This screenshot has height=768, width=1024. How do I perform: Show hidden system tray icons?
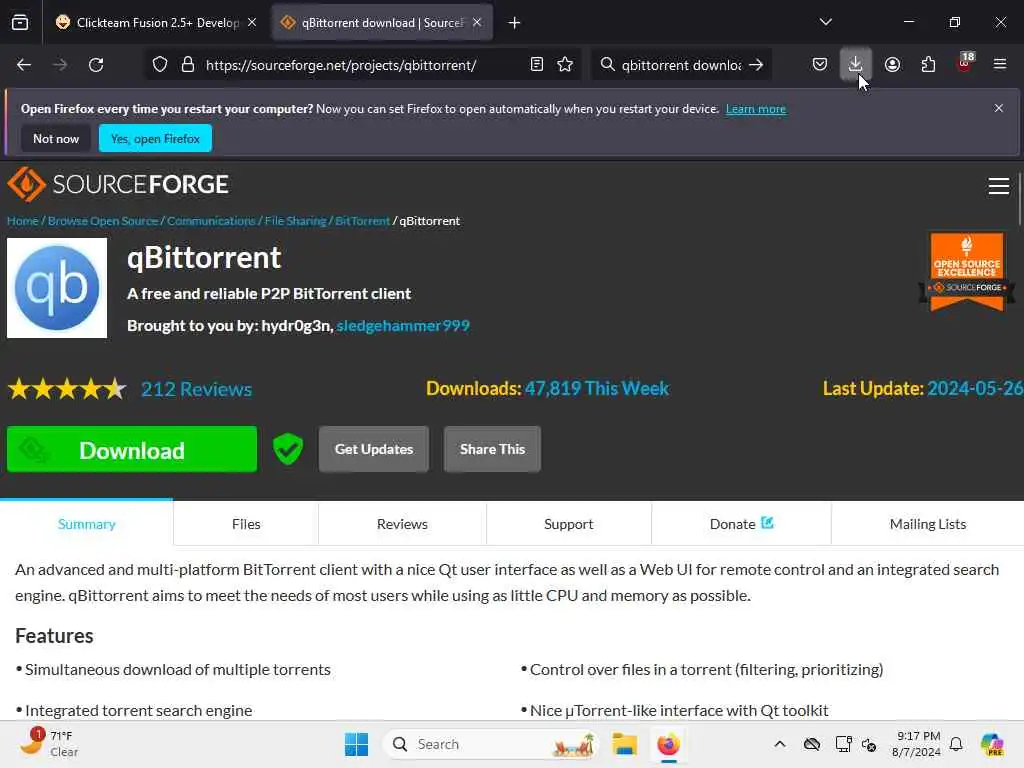780,744
